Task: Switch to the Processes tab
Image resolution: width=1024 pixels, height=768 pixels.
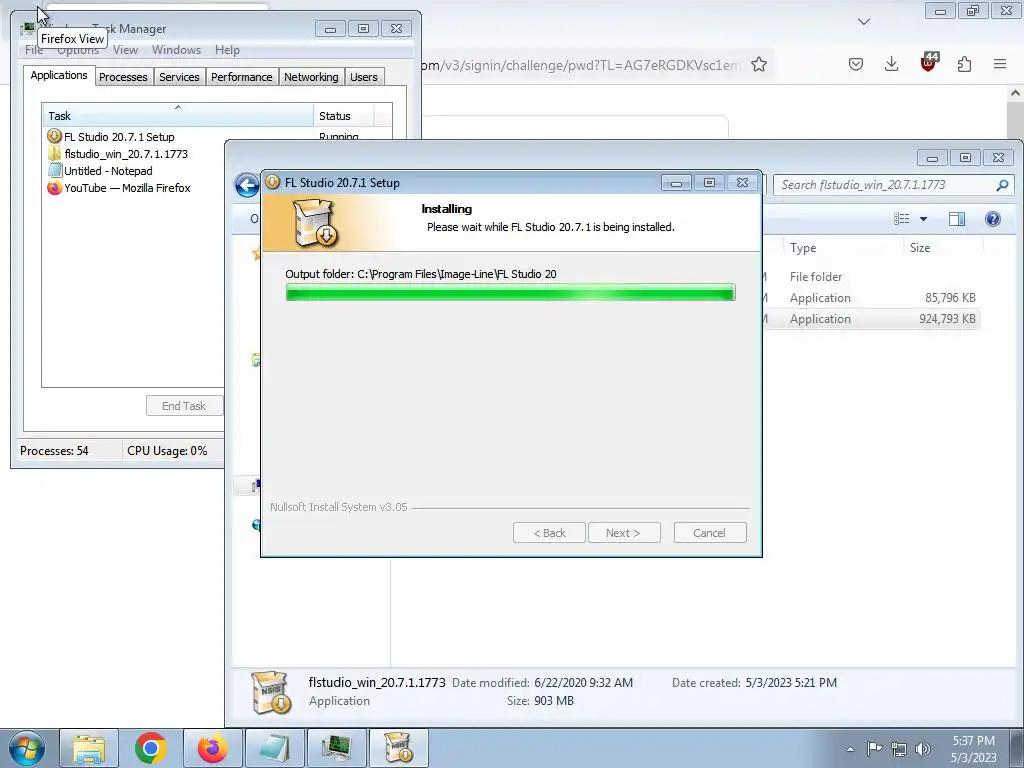Action: point(123,77)
